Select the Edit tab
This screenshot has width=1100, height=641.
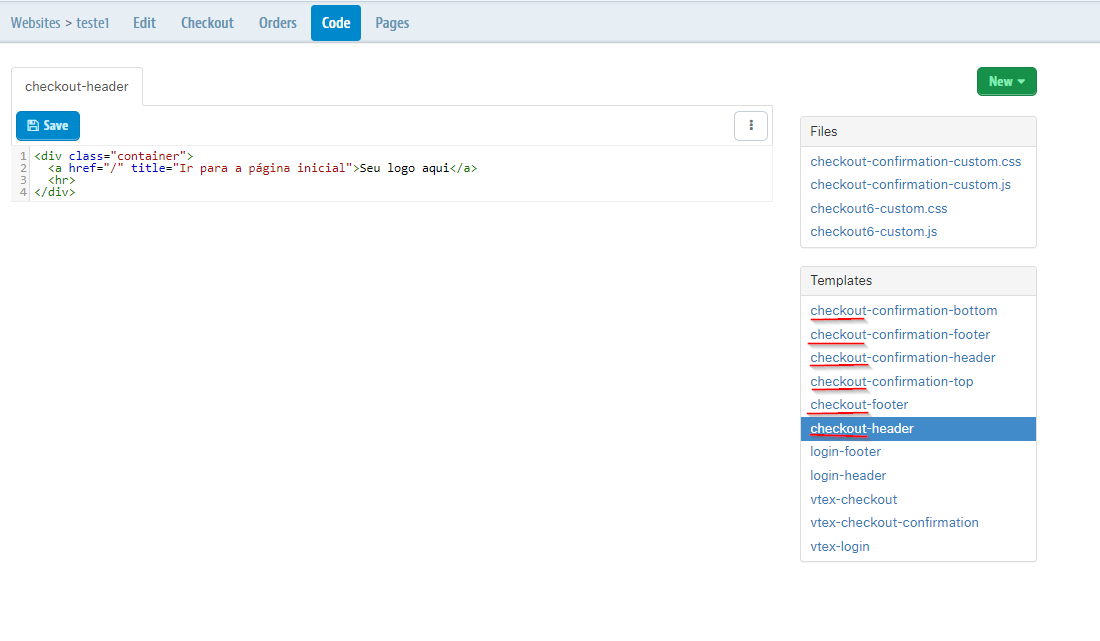(x=145, y=23)
